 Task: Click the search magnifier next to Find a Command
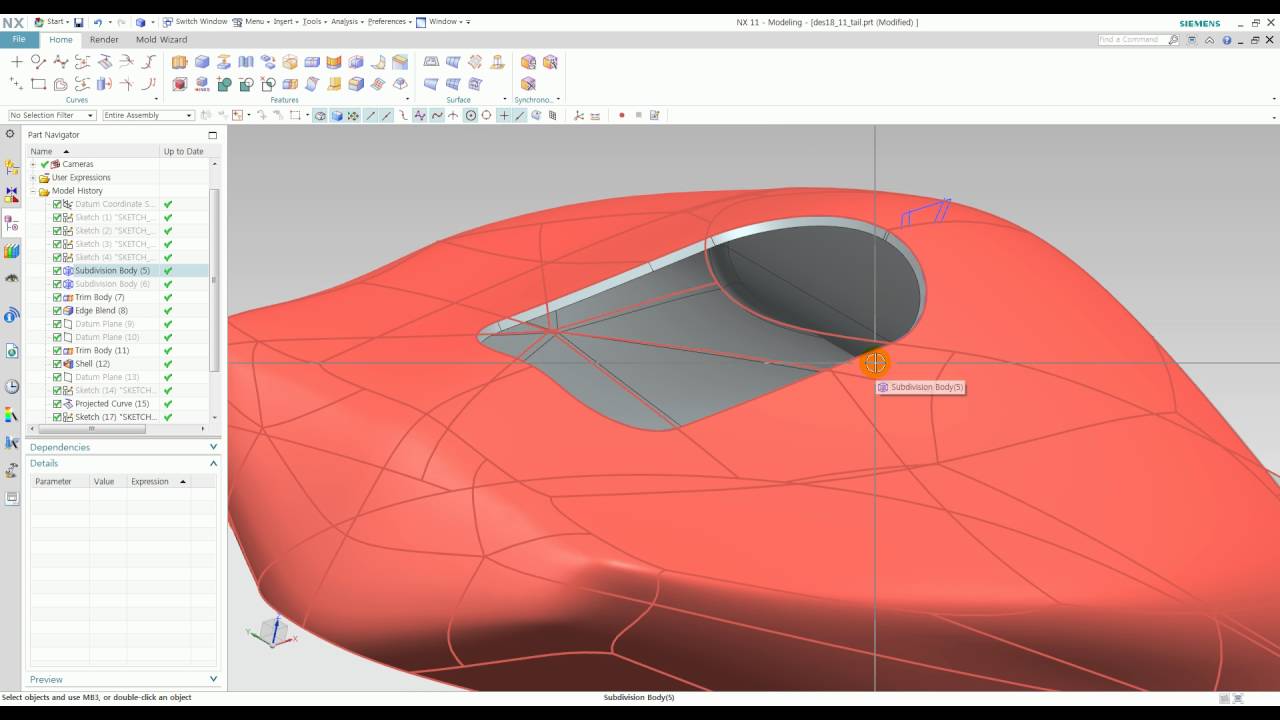[1174, 40]
